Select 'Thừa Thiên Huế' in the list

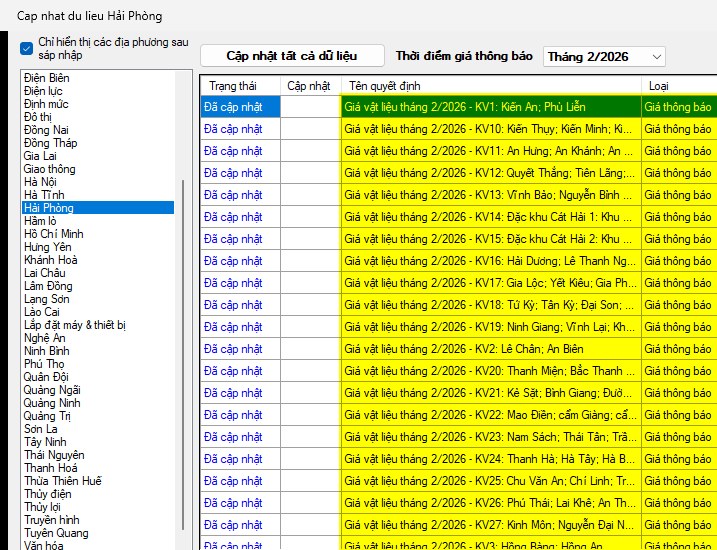tap(63, 481)
